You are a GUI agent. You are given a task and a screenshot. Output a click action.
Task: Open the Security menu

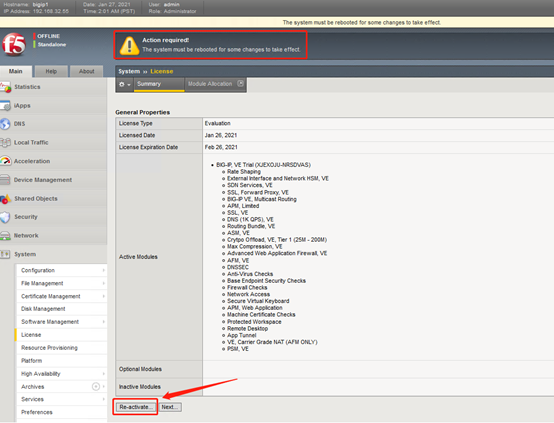click(53, 217)
